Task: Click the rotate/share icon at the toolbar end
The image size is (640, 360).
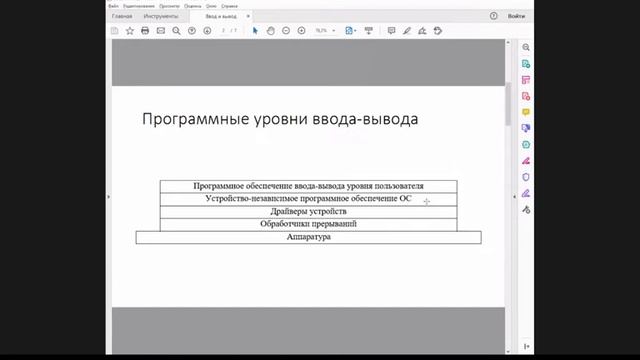Action: point(438,31)
